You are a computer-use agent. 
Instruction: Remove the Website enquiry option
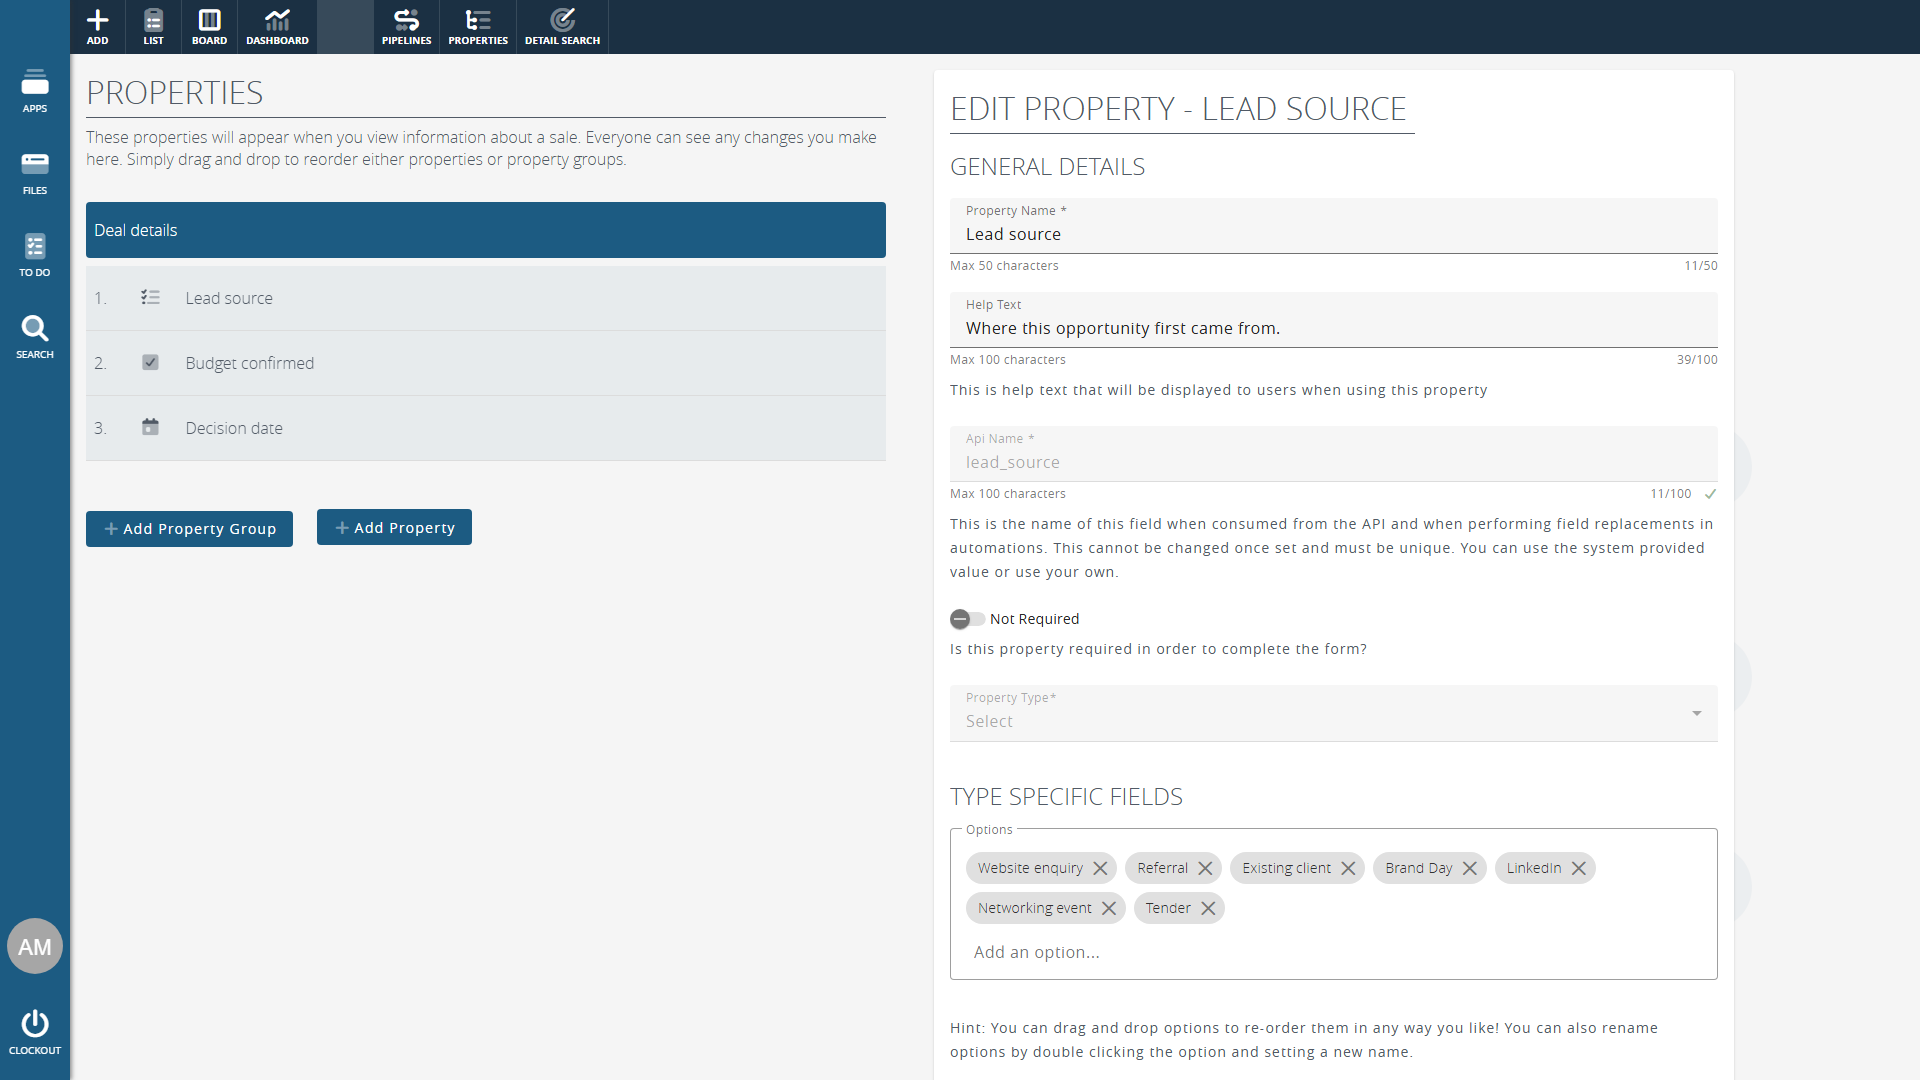[1100, 868]
